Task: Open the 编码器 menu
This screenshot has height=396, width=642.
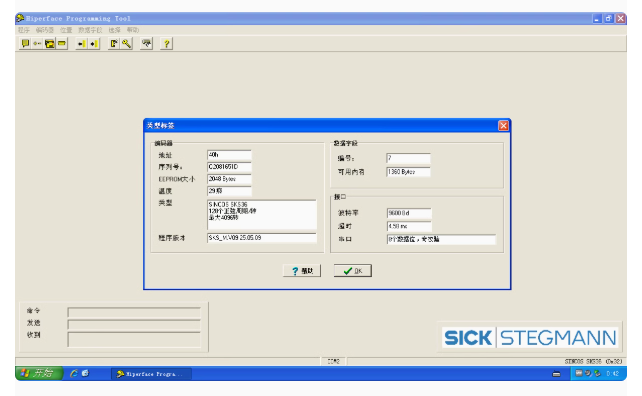Action: 45,30
